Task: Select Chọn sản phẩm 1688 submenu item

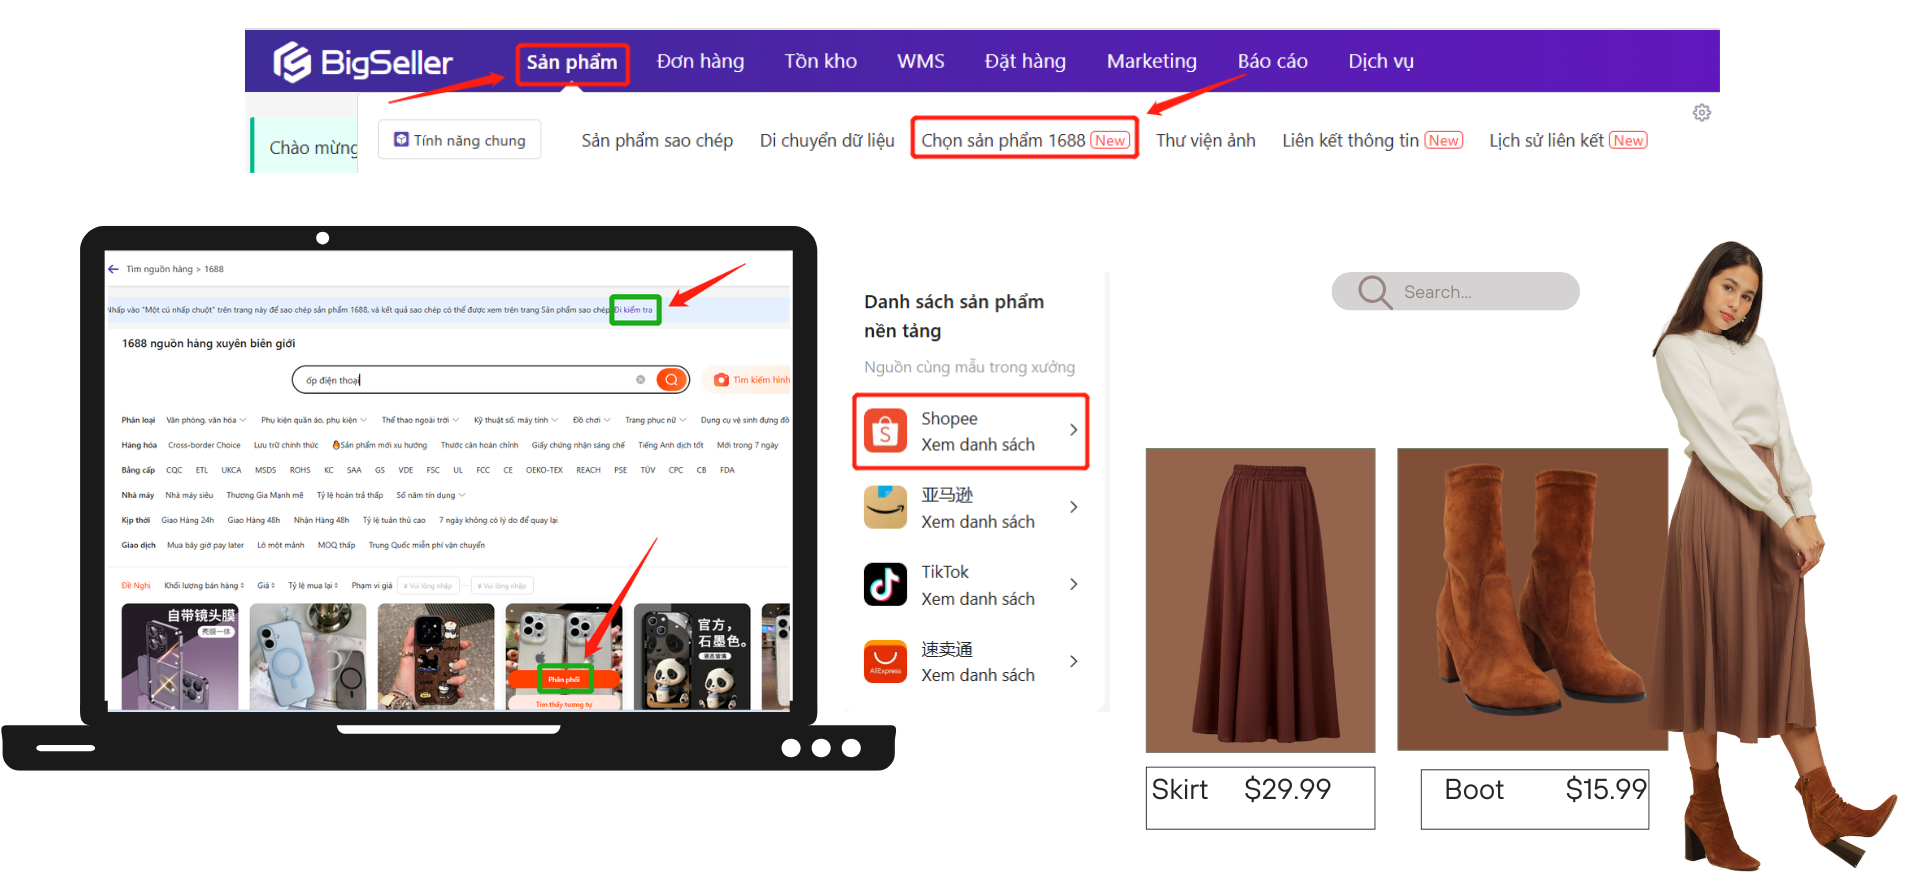Action: [x=1024, y=140]
